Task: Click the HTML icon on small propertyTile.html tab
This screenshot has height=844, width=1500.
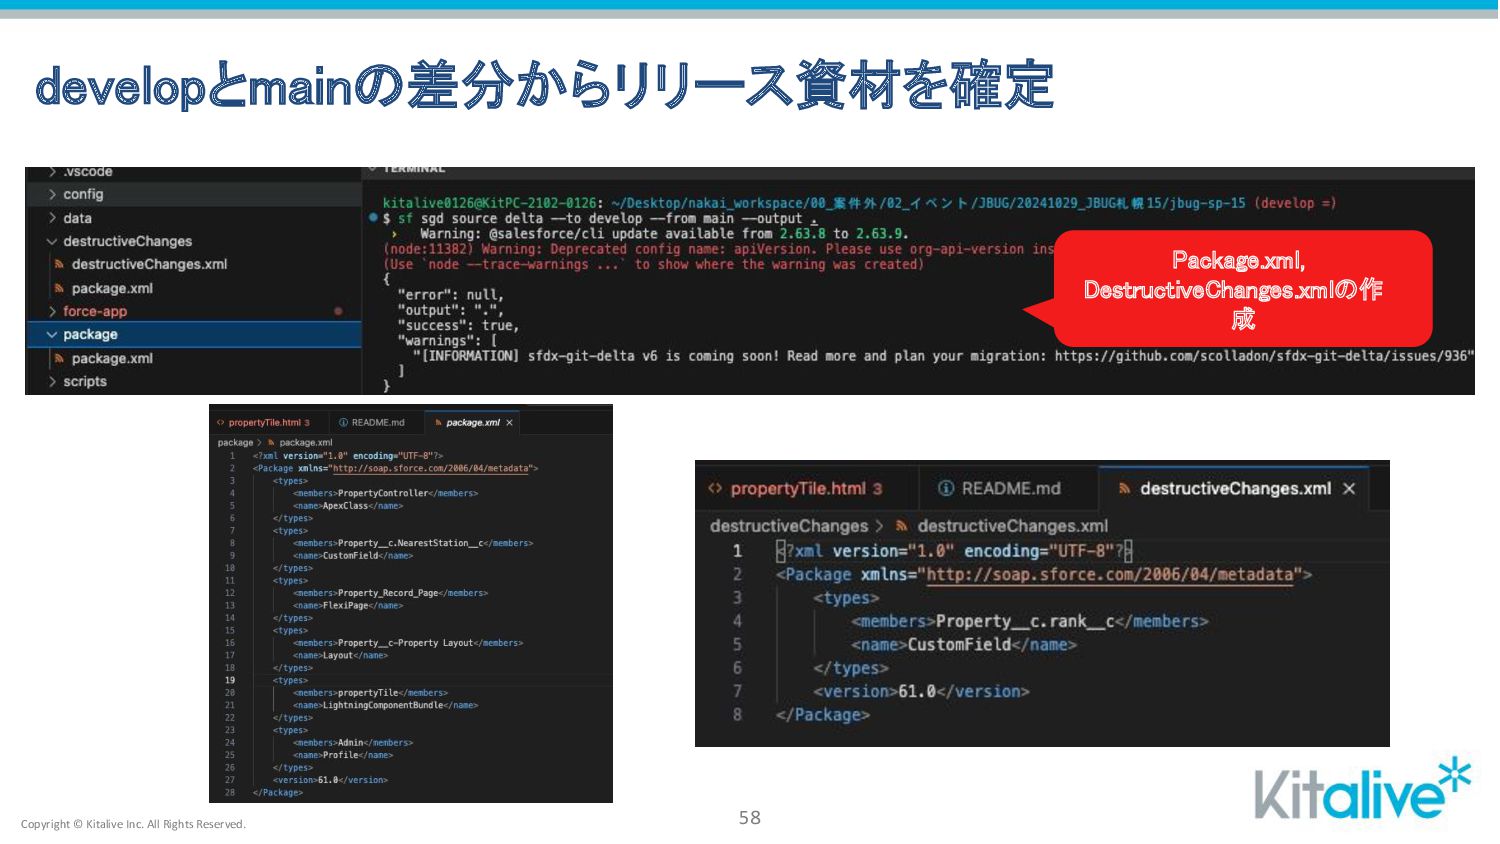Action: coord(221,423)
